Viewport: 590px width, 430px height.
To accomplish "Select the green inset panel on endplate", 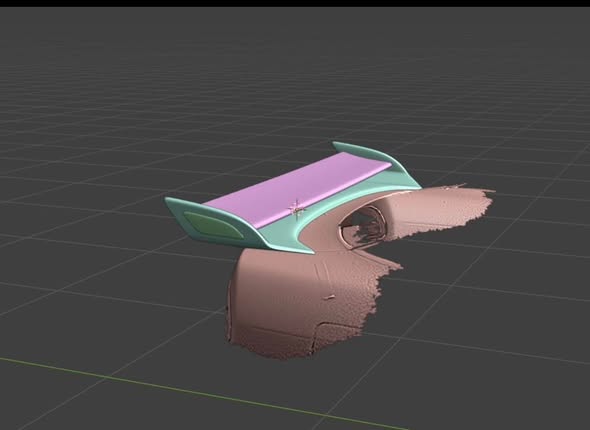I will click(x=214, y=225).
